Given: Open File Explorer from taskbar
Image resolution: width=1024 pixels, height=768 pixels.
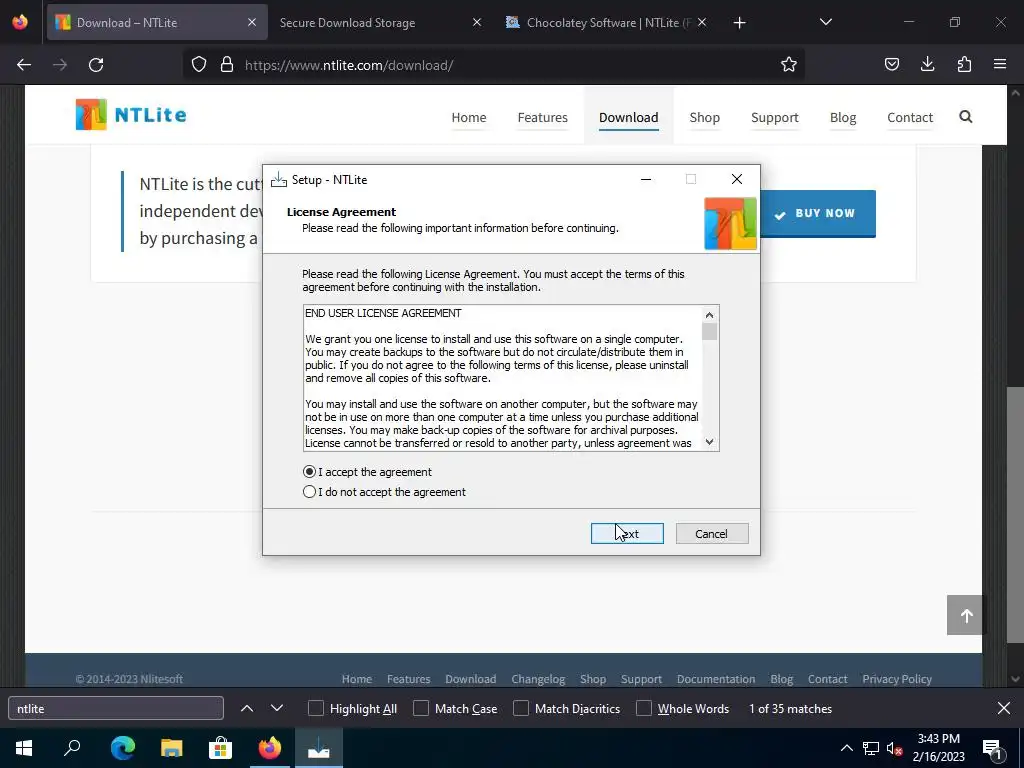Looking at the screenshot, I should 171,748.
